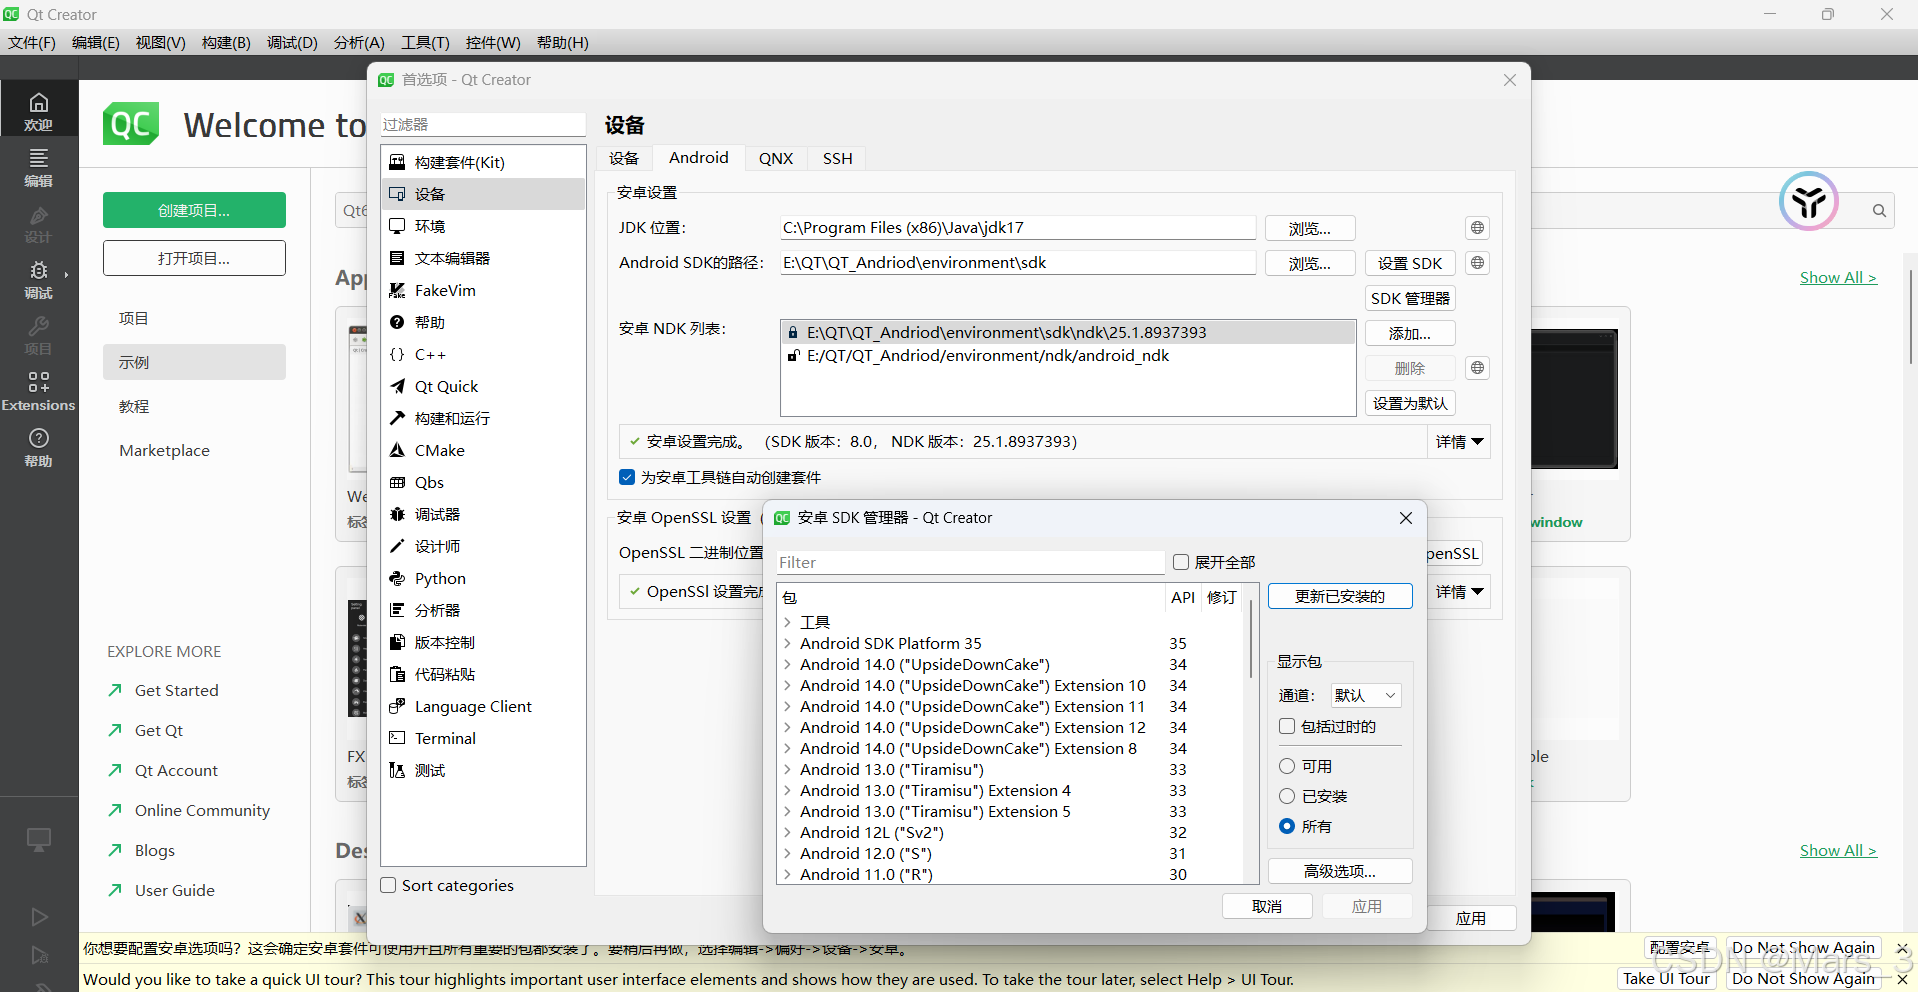Open the 文件(F) menu
The height and width of the screenshot is (992, 1918).
32,42
